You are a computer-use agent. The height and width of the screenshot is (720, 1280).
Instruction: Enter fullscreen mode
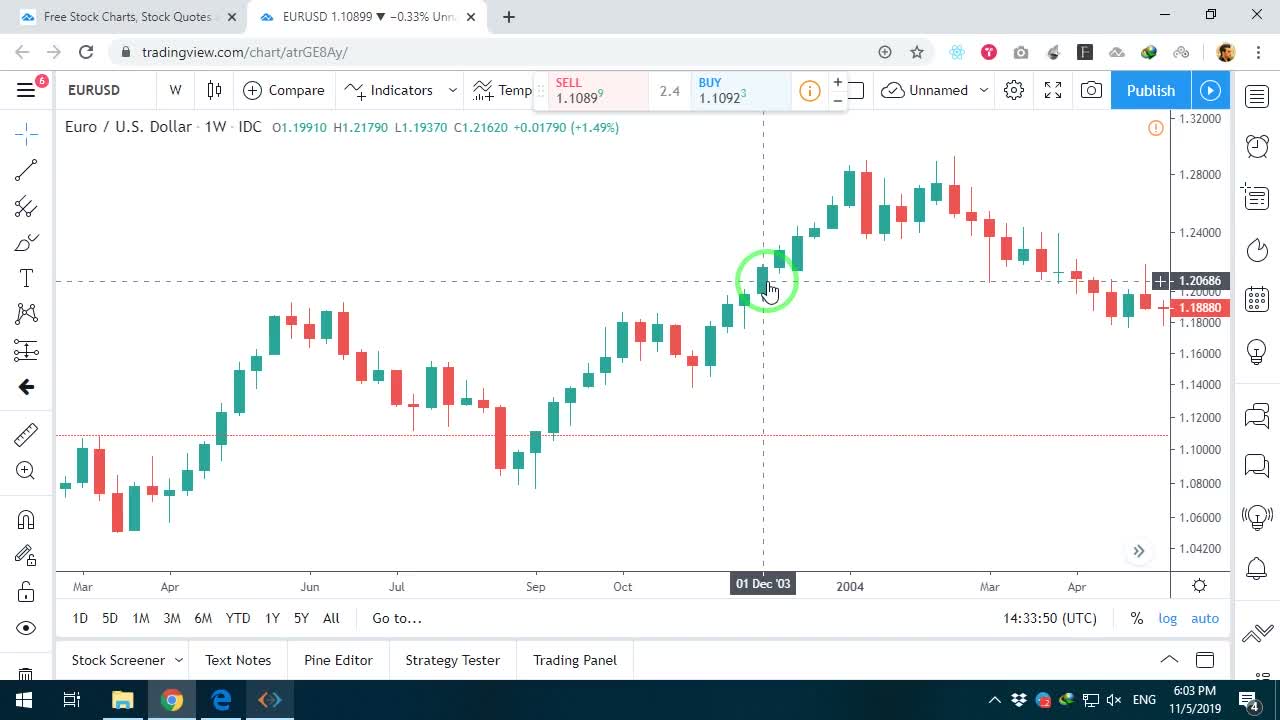pyautogui.click(x=1053, y=90)
